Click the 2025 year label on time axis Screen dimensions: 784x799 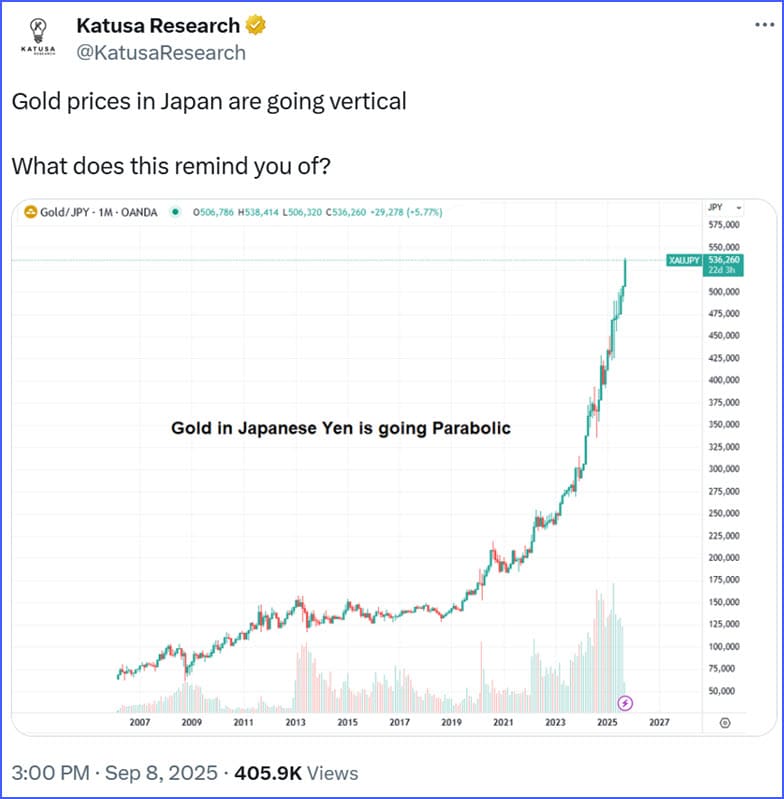pos(606,721)
